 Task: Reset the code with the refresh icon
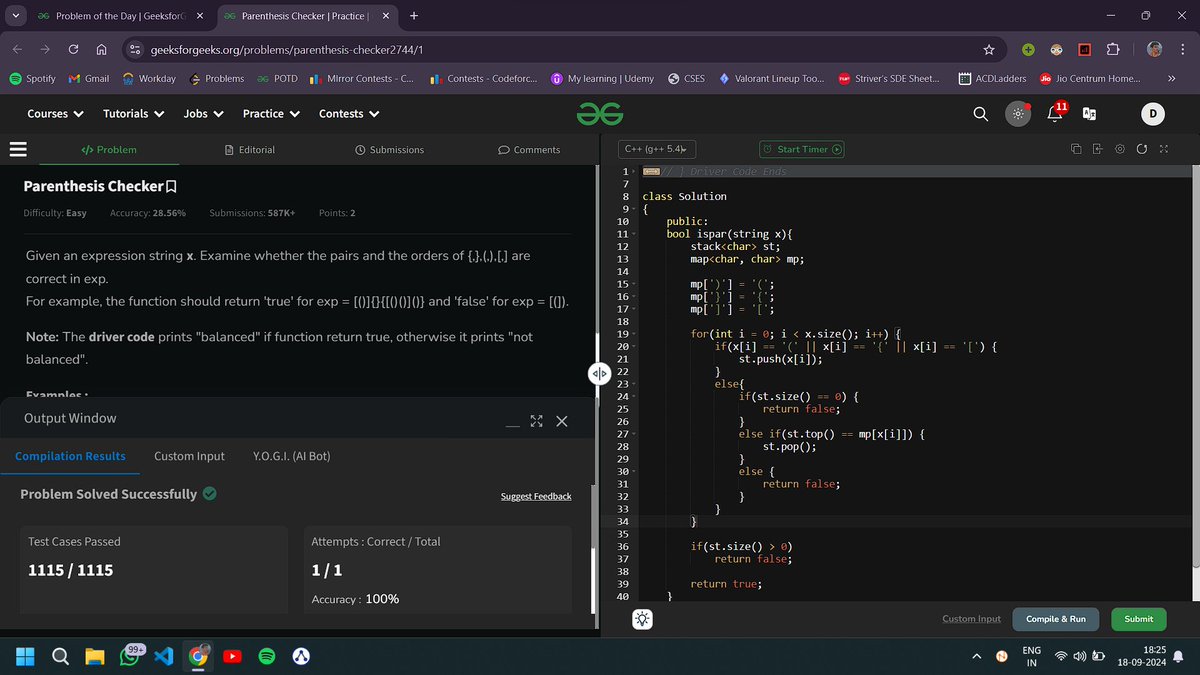pyautogui.click(x=1141, y=149)
